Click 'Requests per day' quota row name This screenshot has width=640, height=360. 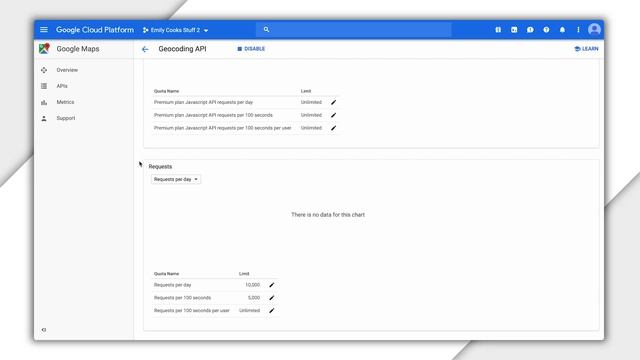(172, 285)
